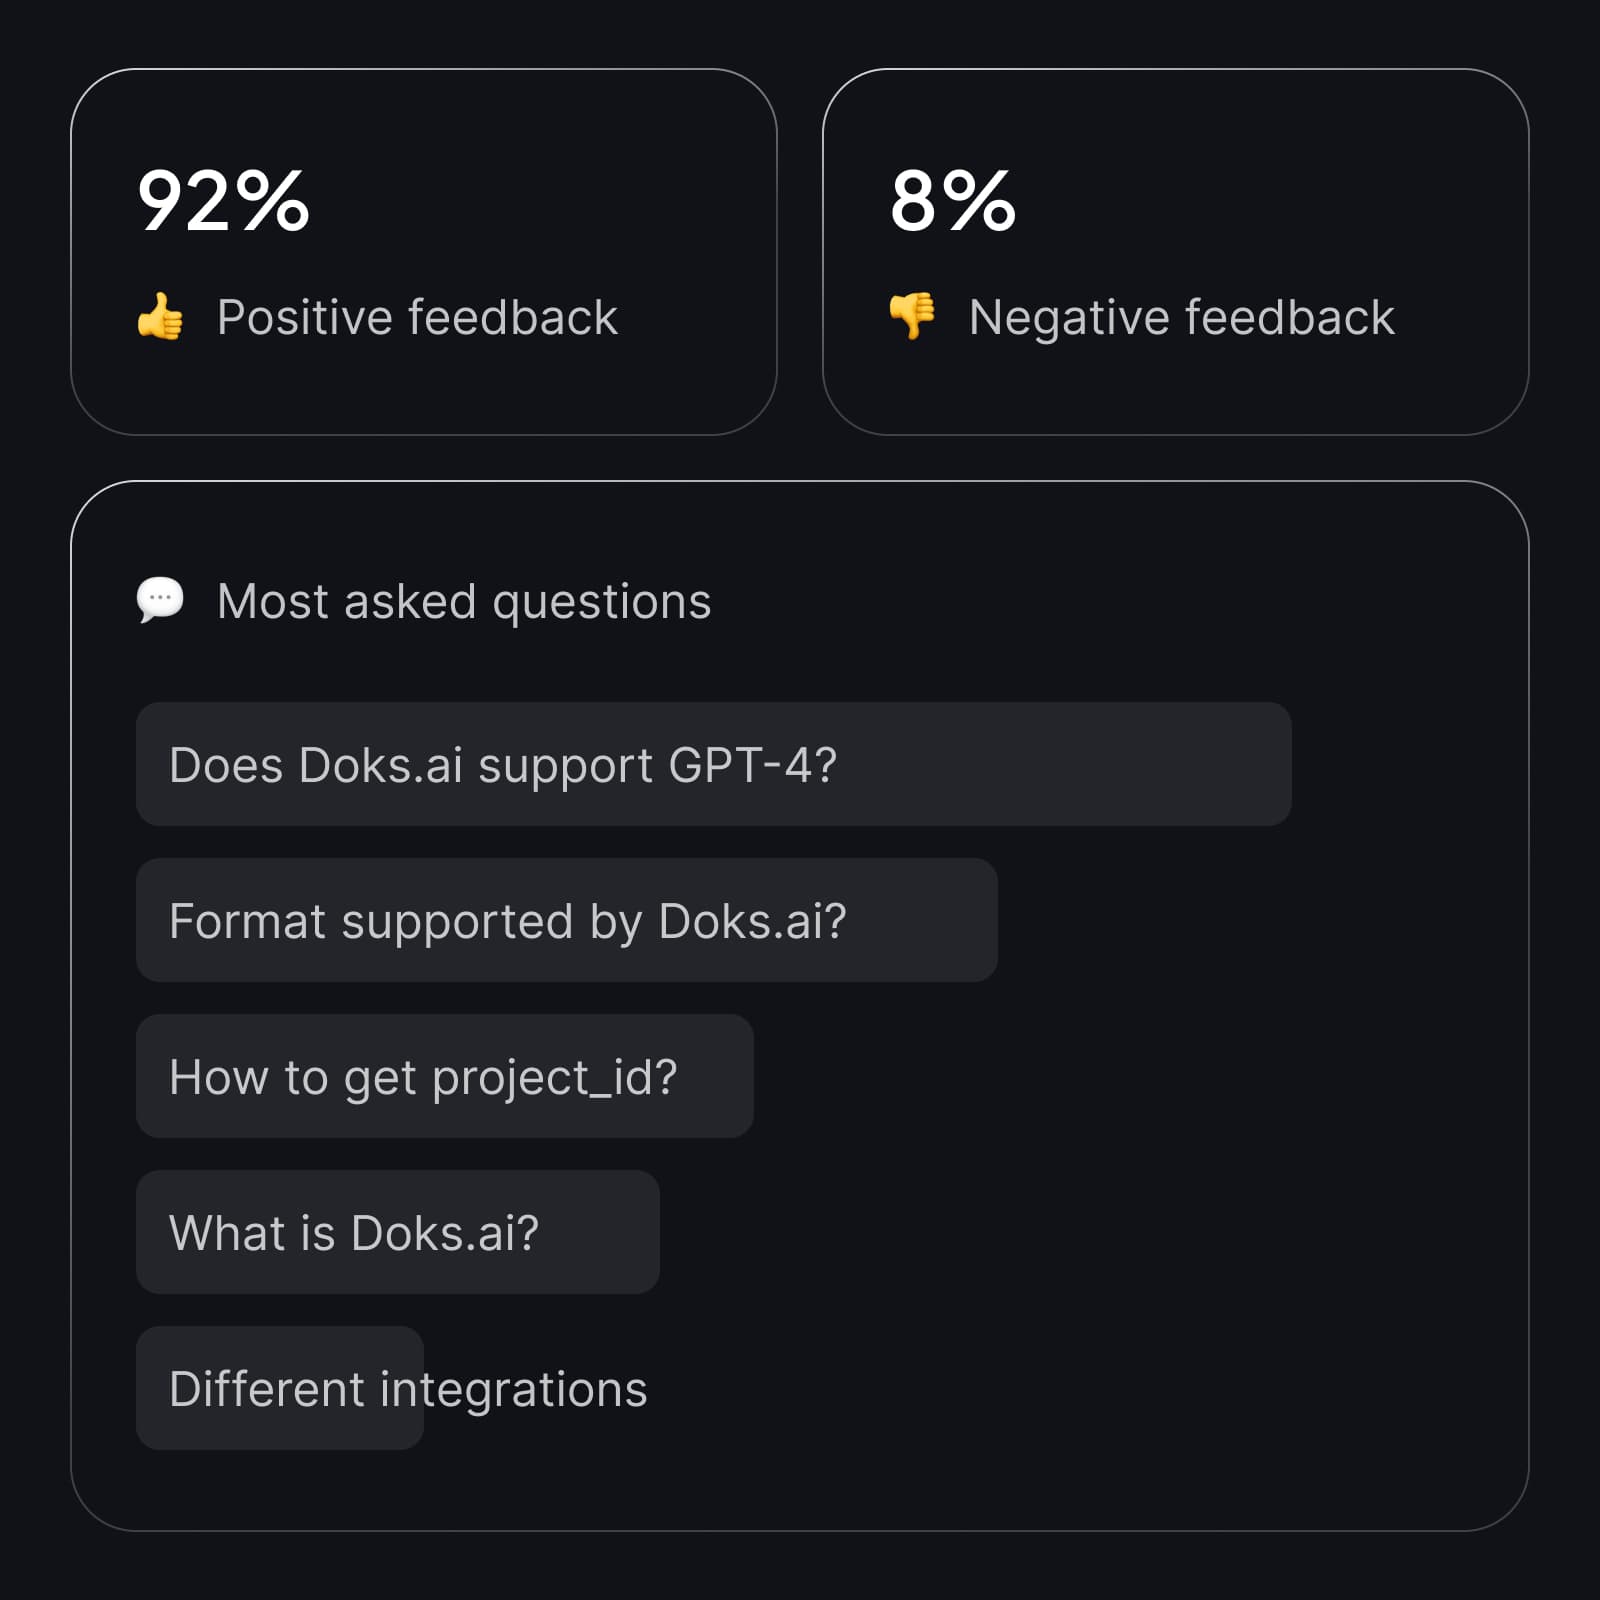Screen dimensions: 1600x1600
Task: Open the "What is Doks.ai?" question
Action: coord(398,1232)
